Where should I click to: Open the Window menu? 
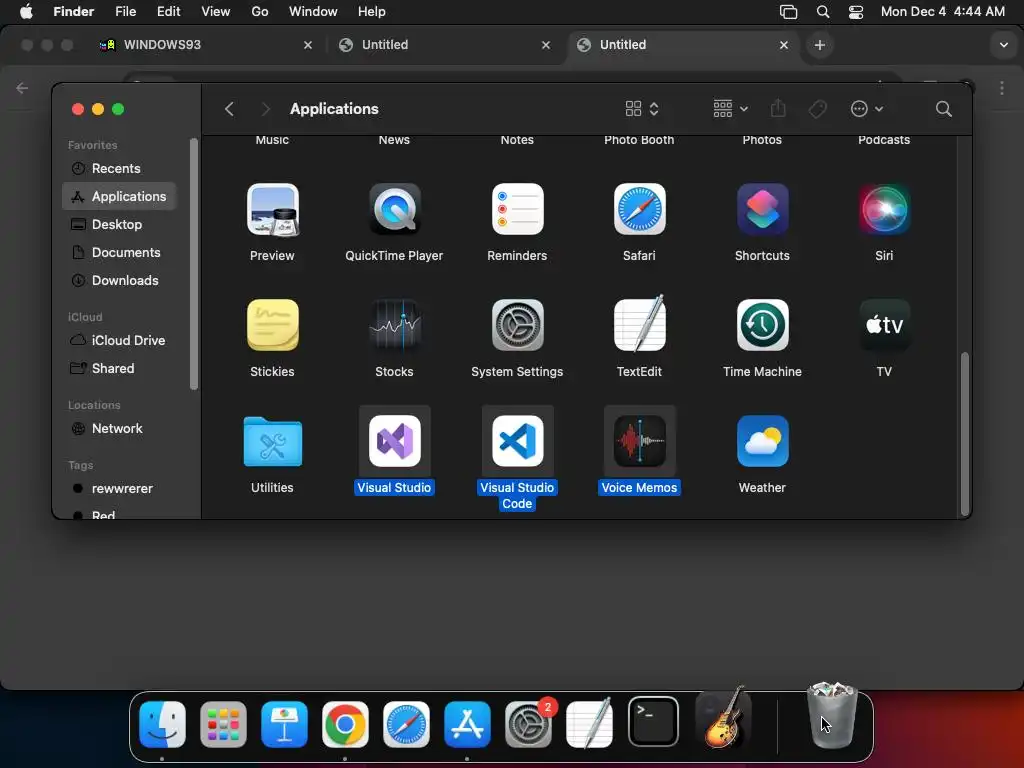313,12
